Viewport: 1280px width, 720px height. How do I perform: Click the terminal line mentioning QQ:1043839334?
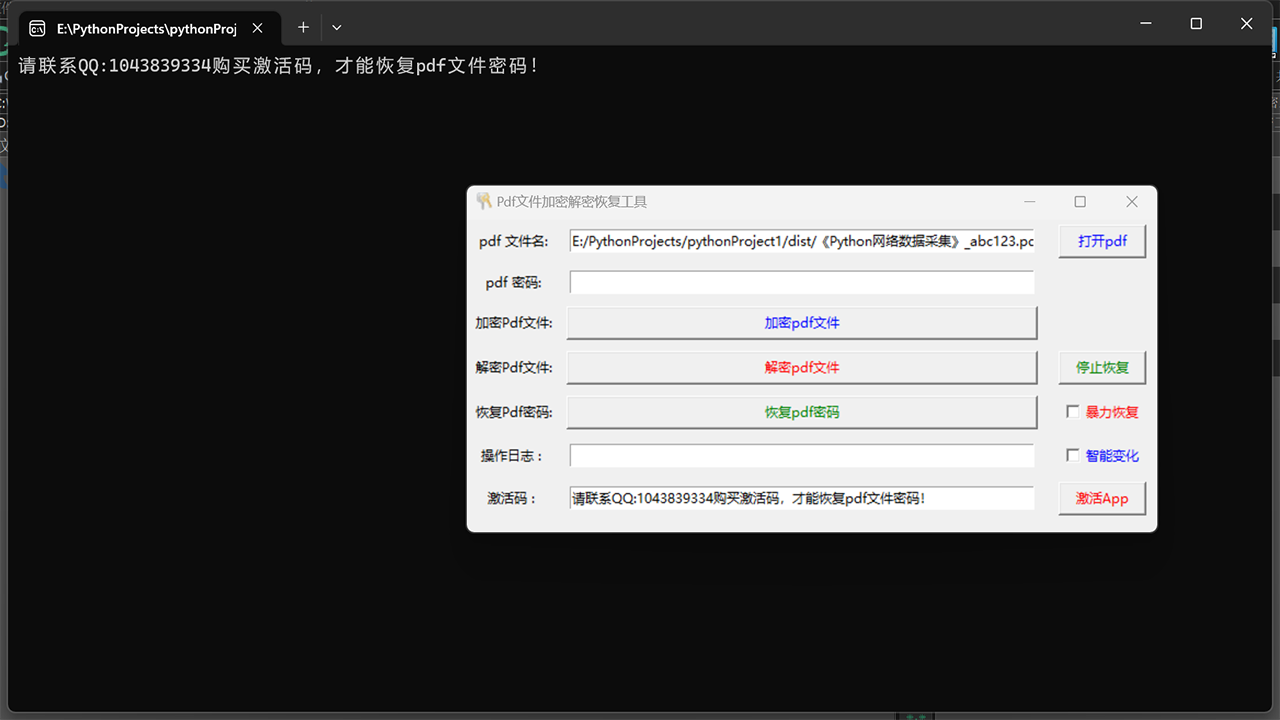pos(279,66)
